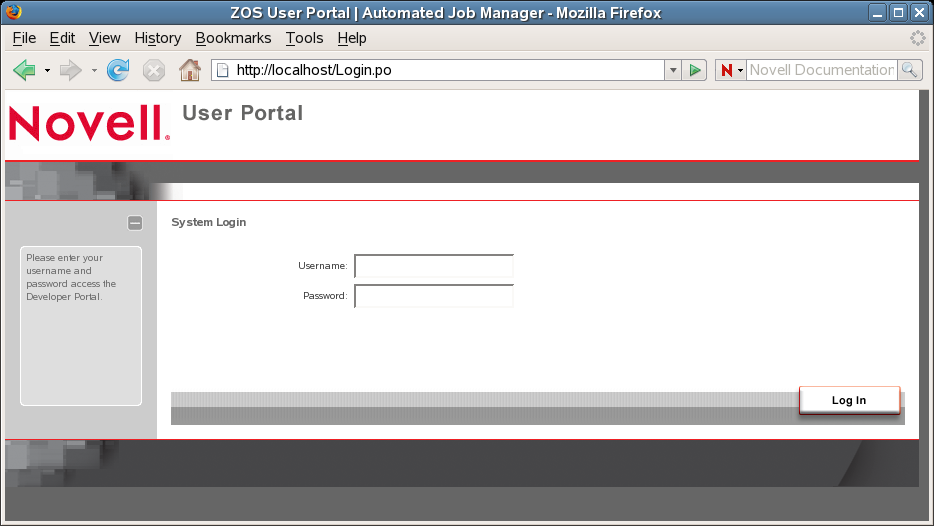Click the Firefox logo in the title bar
This screenshot has width=934, height=526.
point(13,12)
